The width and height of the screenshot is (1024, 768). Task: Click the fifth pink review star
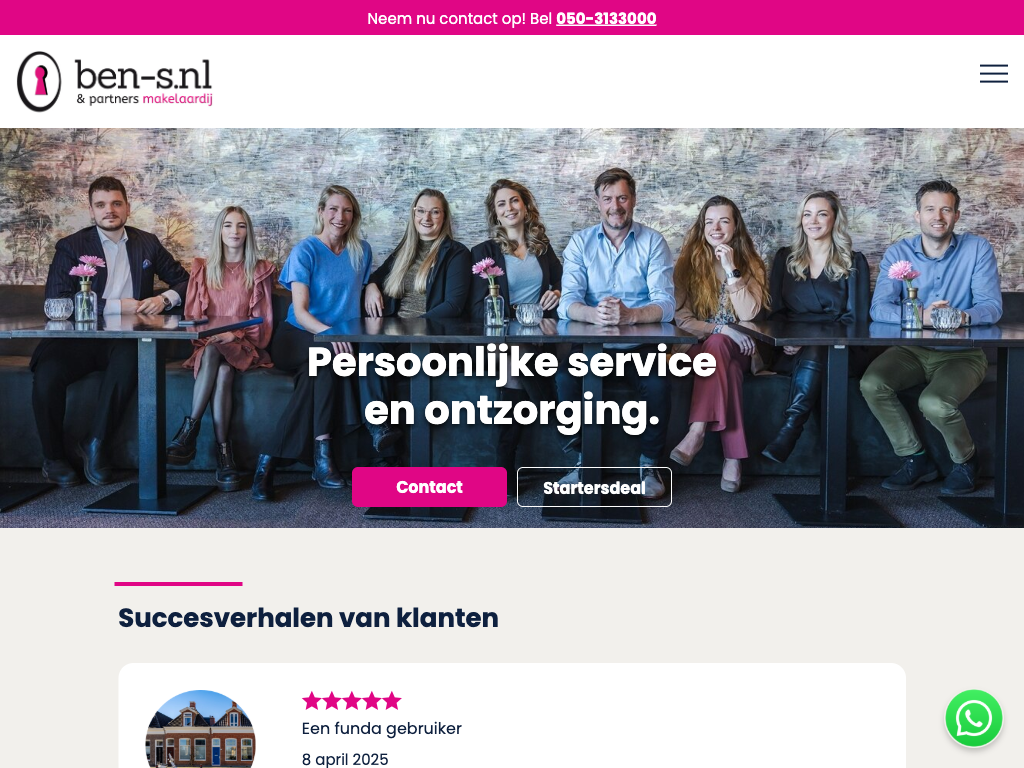click(x=392, y=701)
